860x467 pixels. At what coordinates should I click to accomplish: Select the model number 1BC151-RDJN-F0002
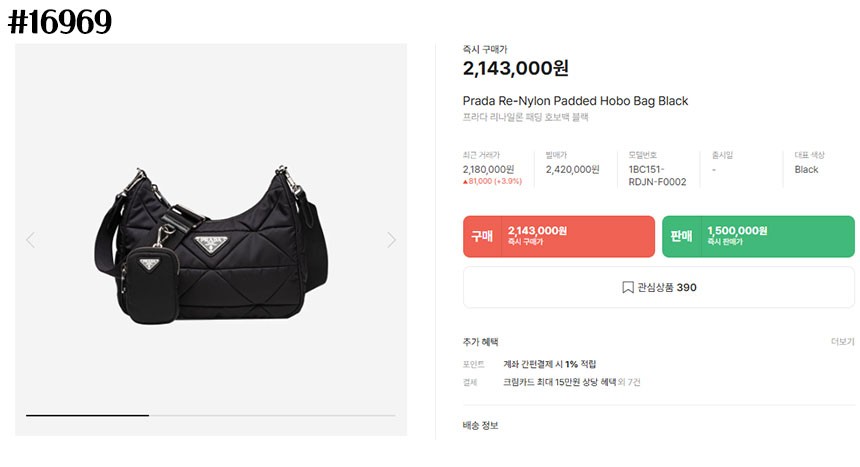click(x=657, y=176)
